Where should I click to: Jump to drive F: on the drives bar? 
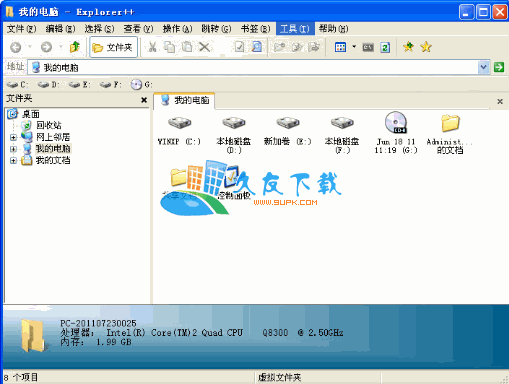[x=110, y=85]
